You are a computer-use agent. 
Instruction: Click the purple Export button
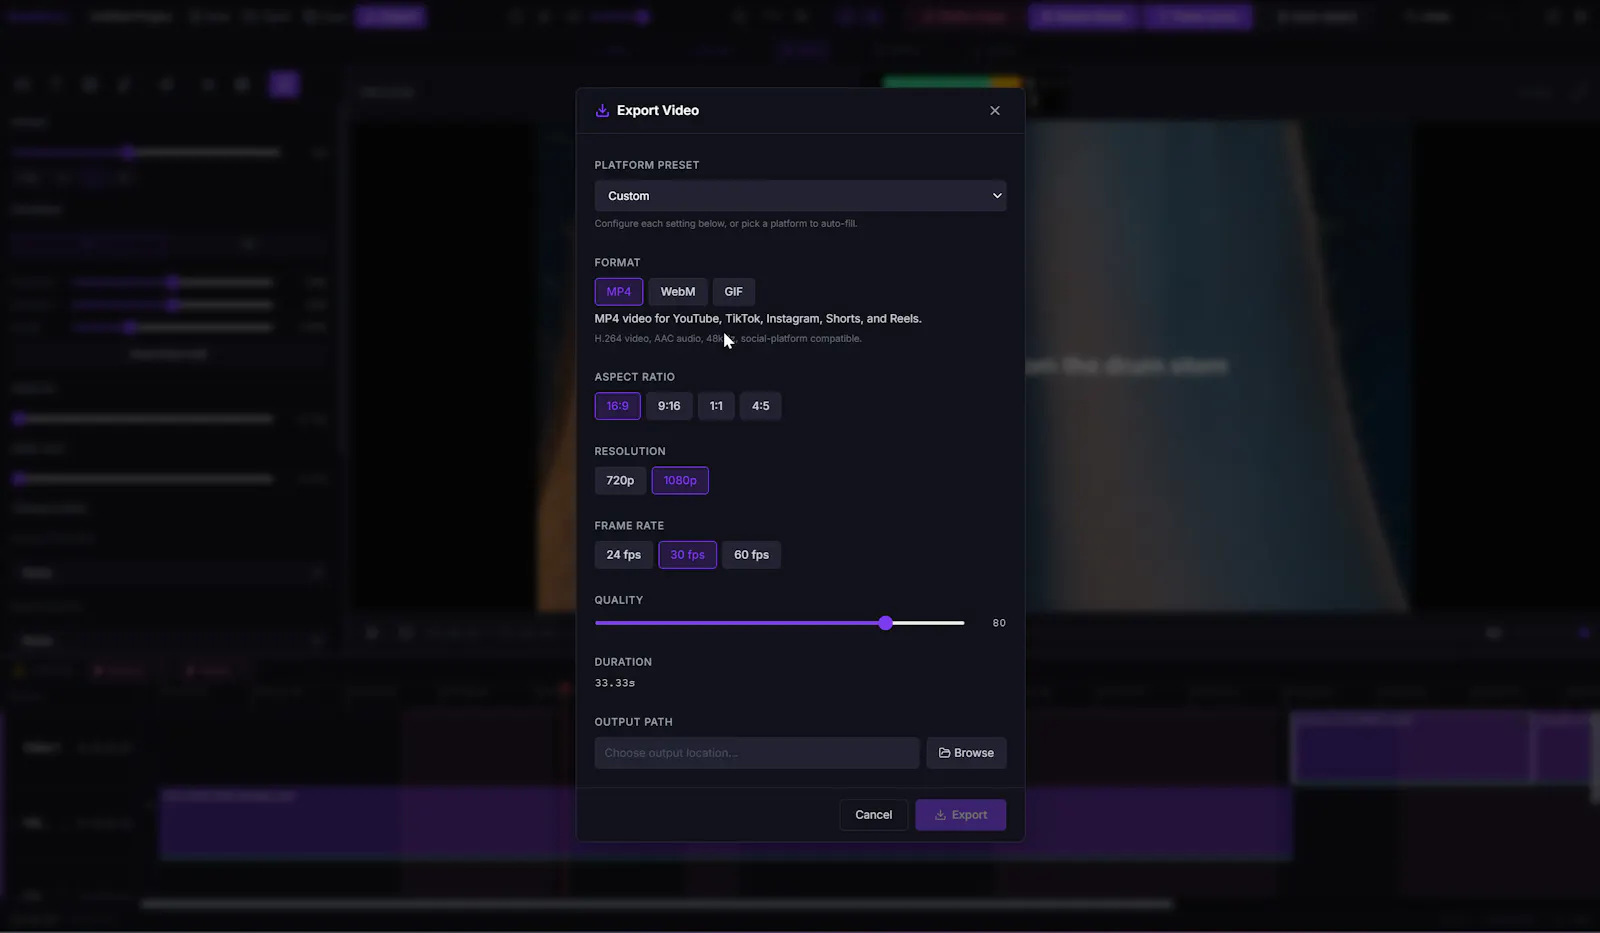pos(960,815)
